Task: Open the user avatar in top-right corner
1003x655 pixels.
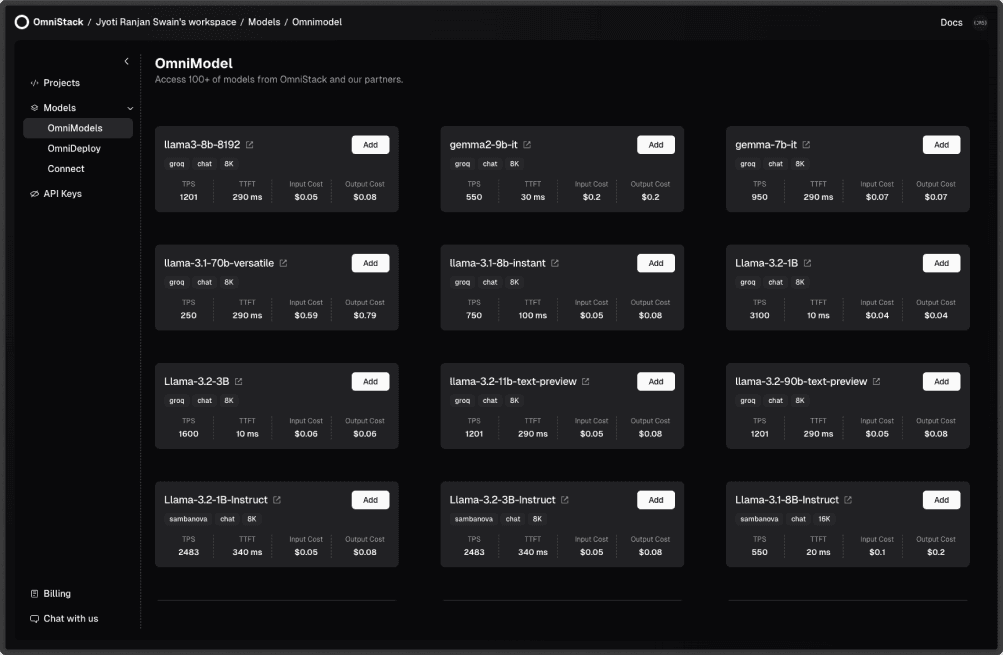Action: pyautogui.click(x=980, y=22)
